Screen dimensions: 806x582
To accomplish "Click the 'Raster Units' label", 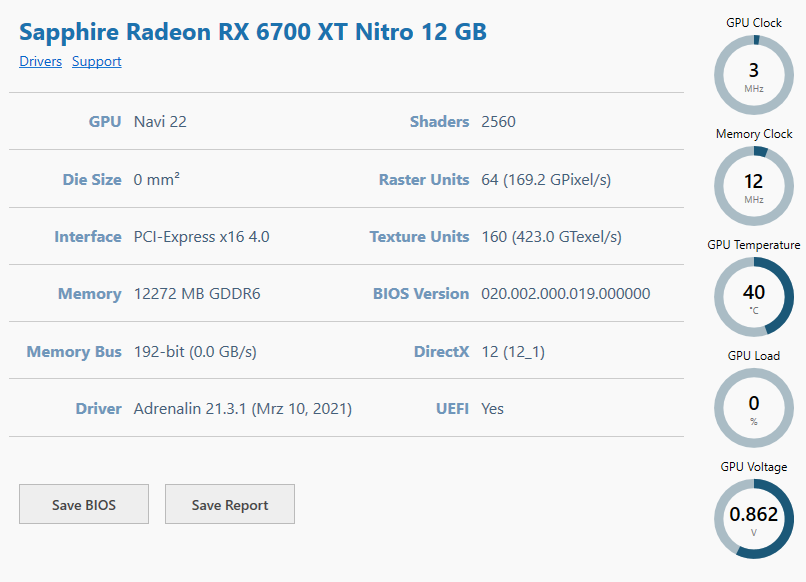I will pos(424,179).
